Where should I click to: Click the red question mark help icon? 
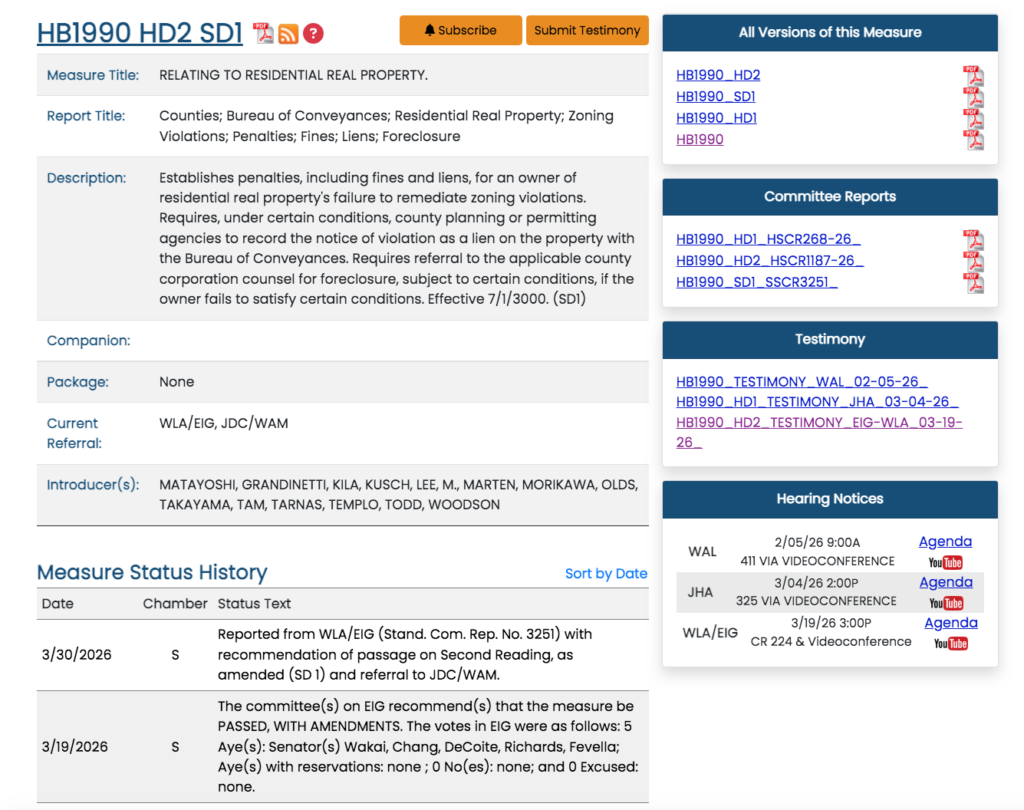(313, 34)
